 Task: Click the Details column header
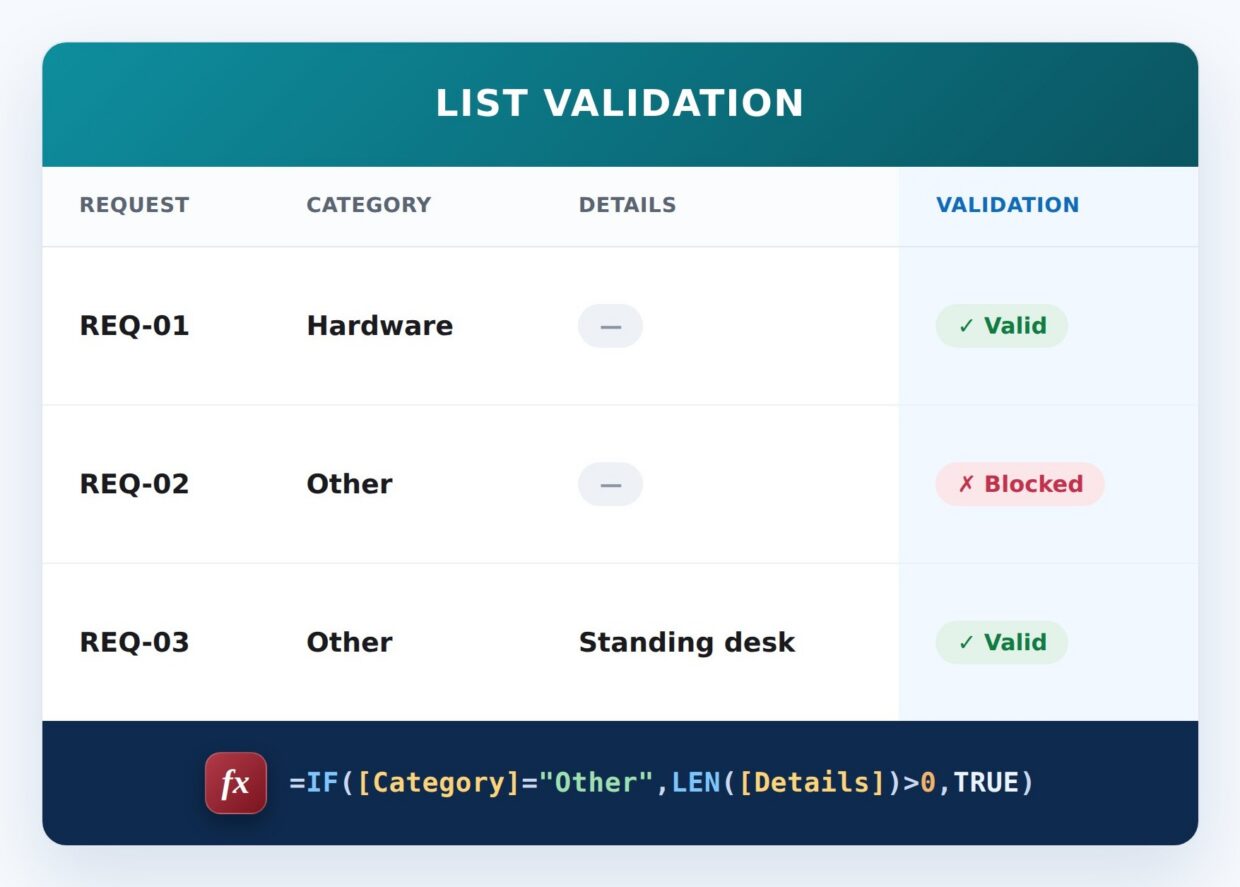tap(627, 205)
